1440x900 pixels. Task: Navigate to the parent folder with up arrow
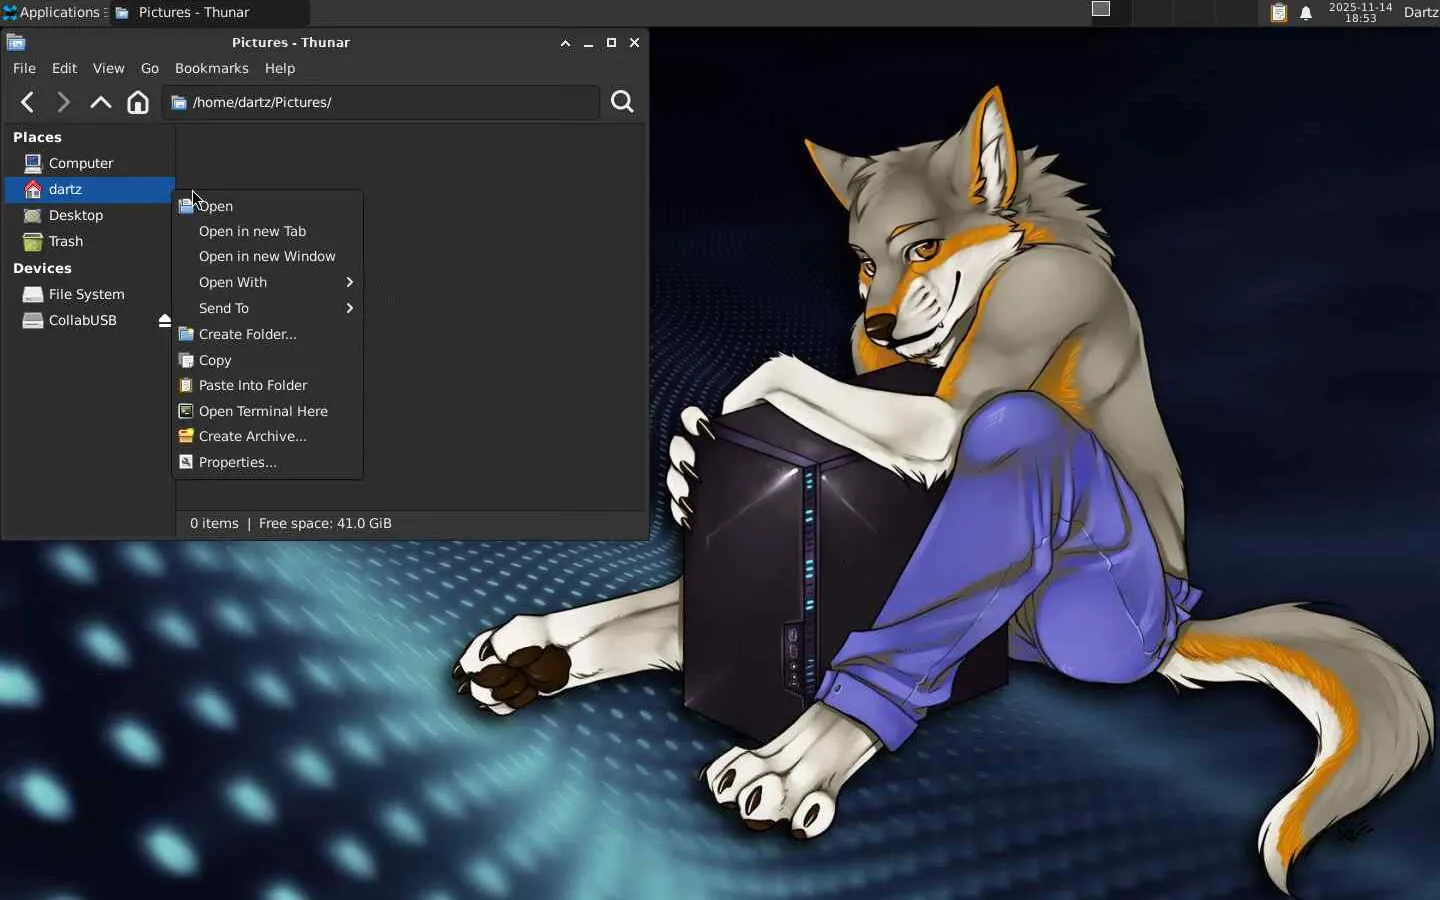(100, 102)
